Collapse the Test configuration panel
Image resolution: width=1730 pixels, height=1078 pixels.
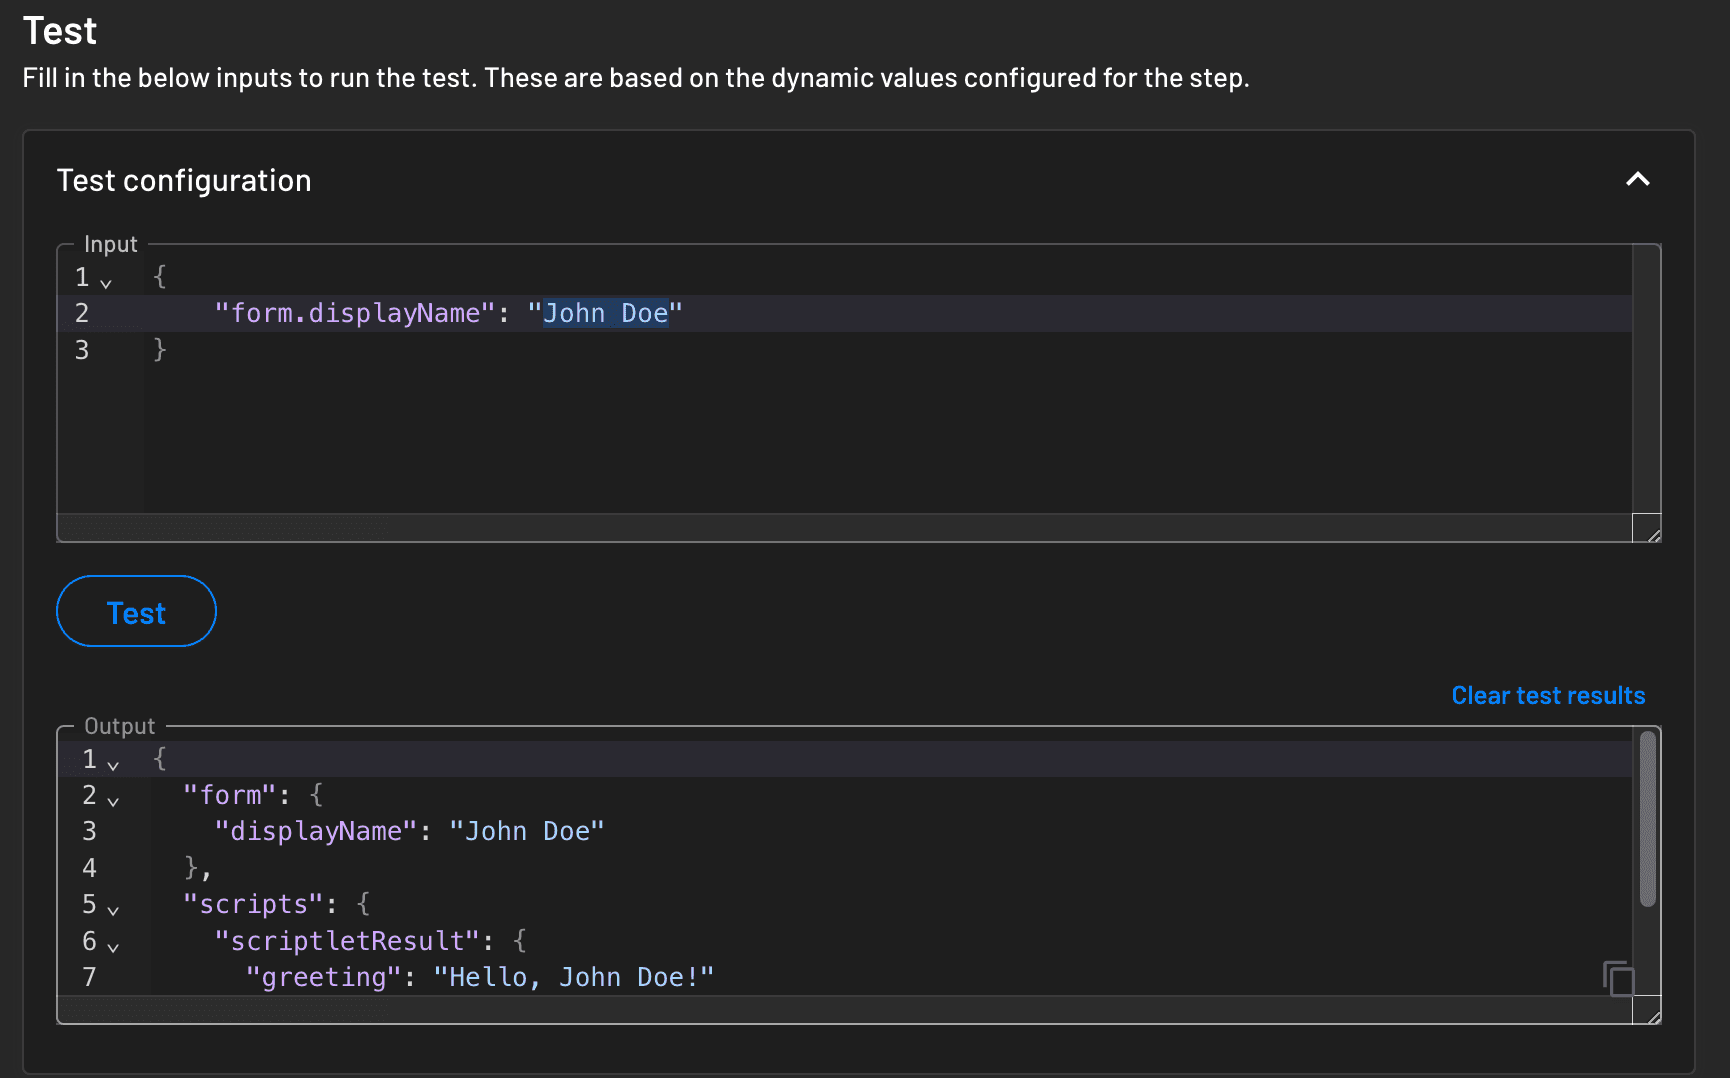pos(1637,180)
